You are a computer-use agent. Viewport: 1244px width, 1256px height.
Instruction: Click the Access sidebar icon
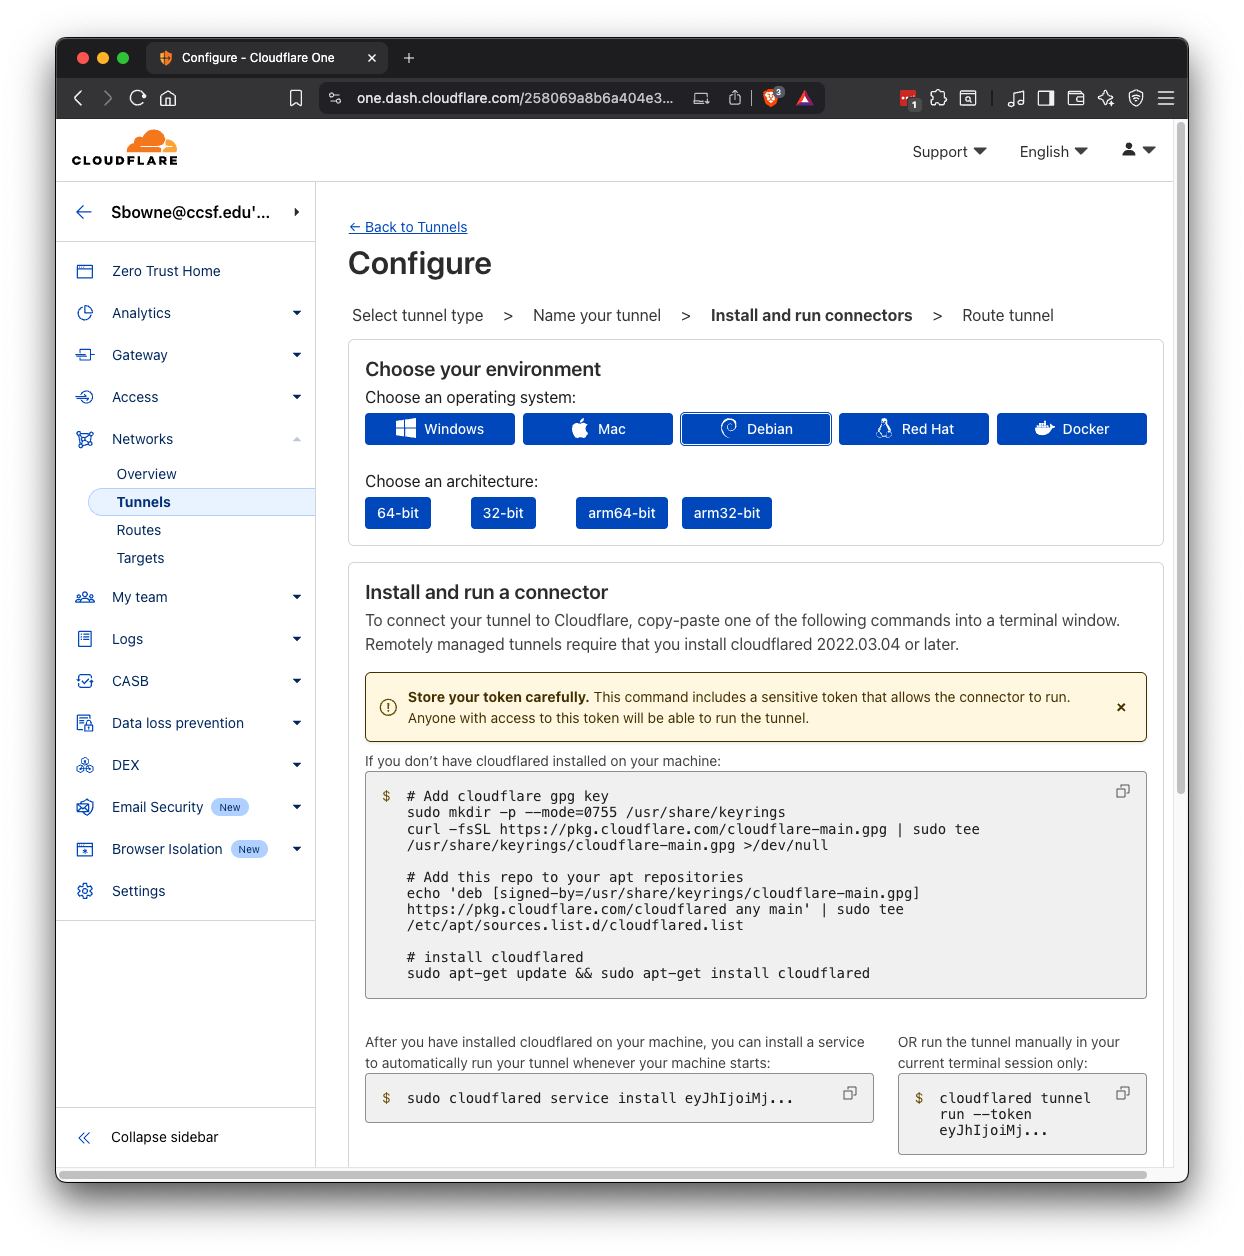pos(85,397)
